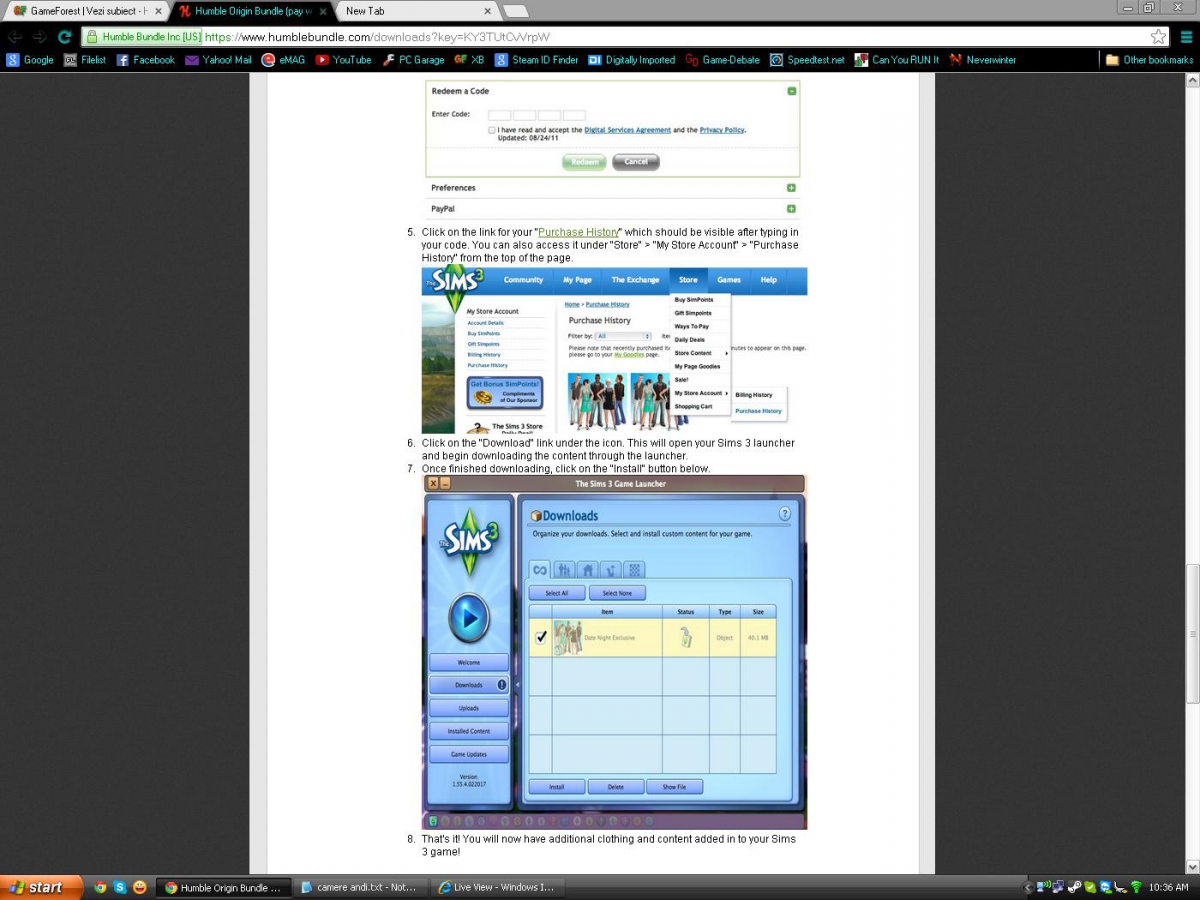Open the Facebook bookmark

coord(146,60)
